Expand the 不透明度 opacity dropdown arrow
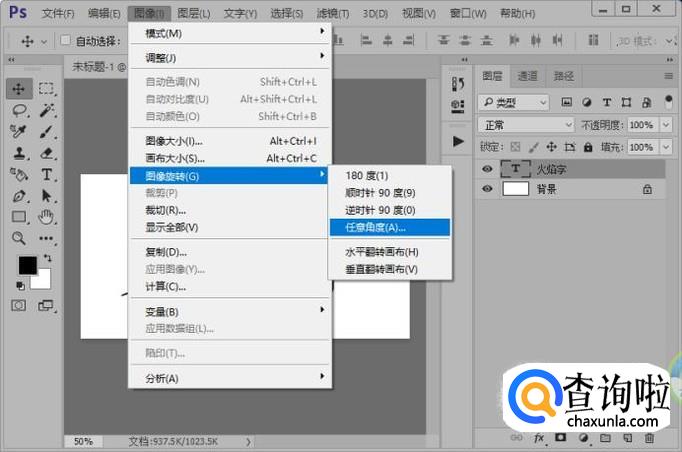Screen dimensions: 682x452 tap(664, 125)
